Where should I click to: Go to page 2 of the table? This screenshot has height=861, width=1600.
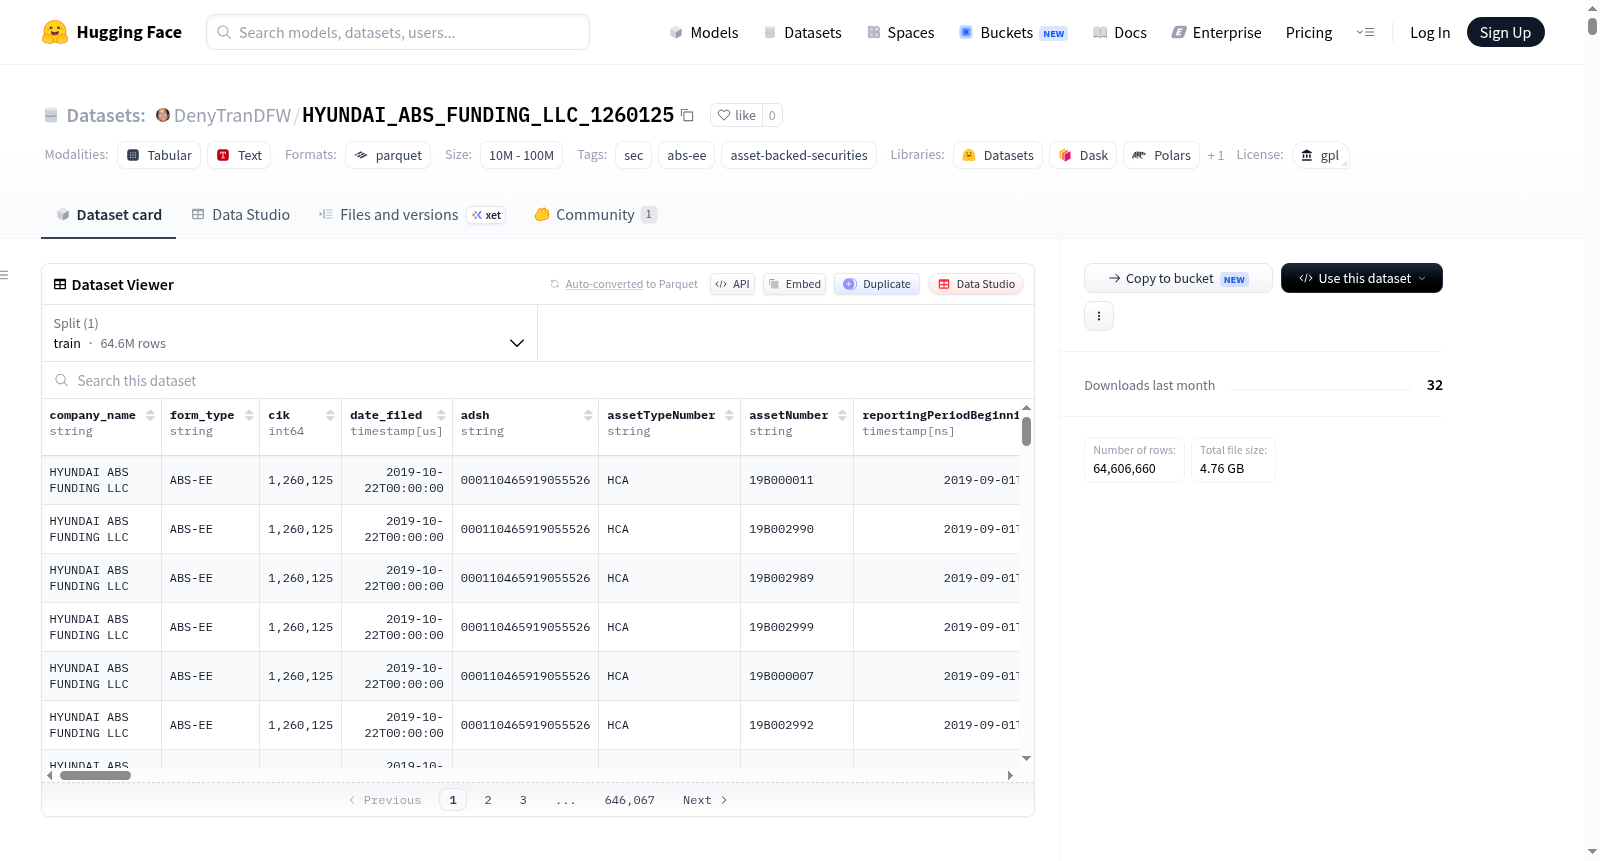coord(488,800)
